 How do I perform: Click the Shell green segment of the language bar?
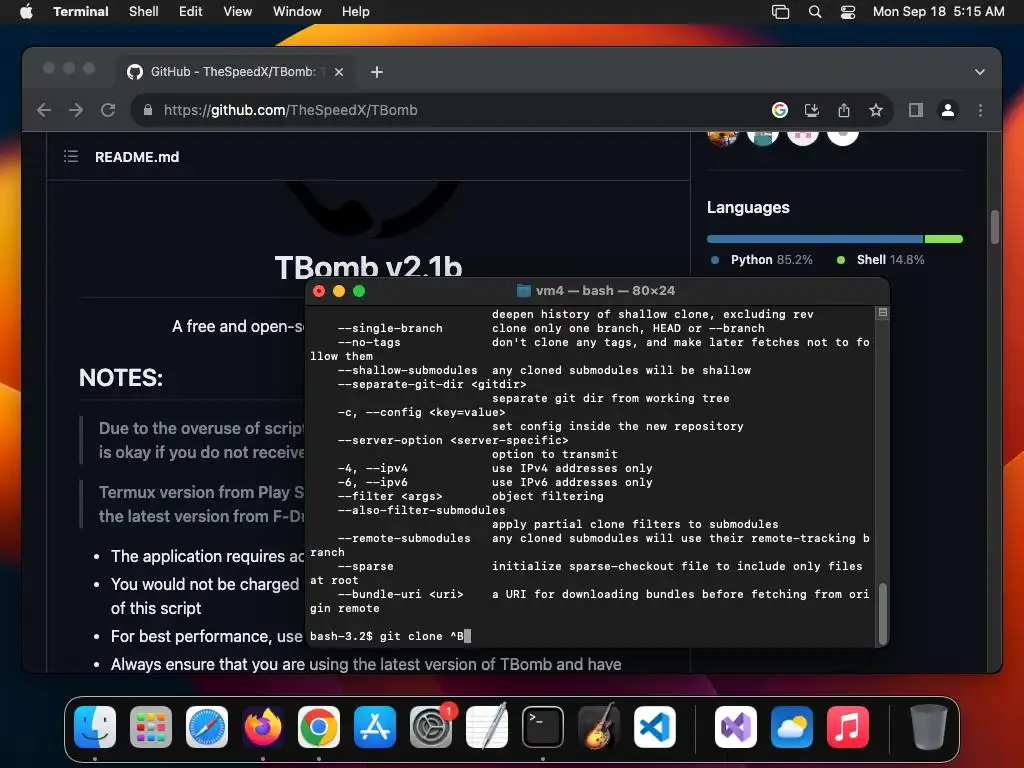(x=944, y=239)
